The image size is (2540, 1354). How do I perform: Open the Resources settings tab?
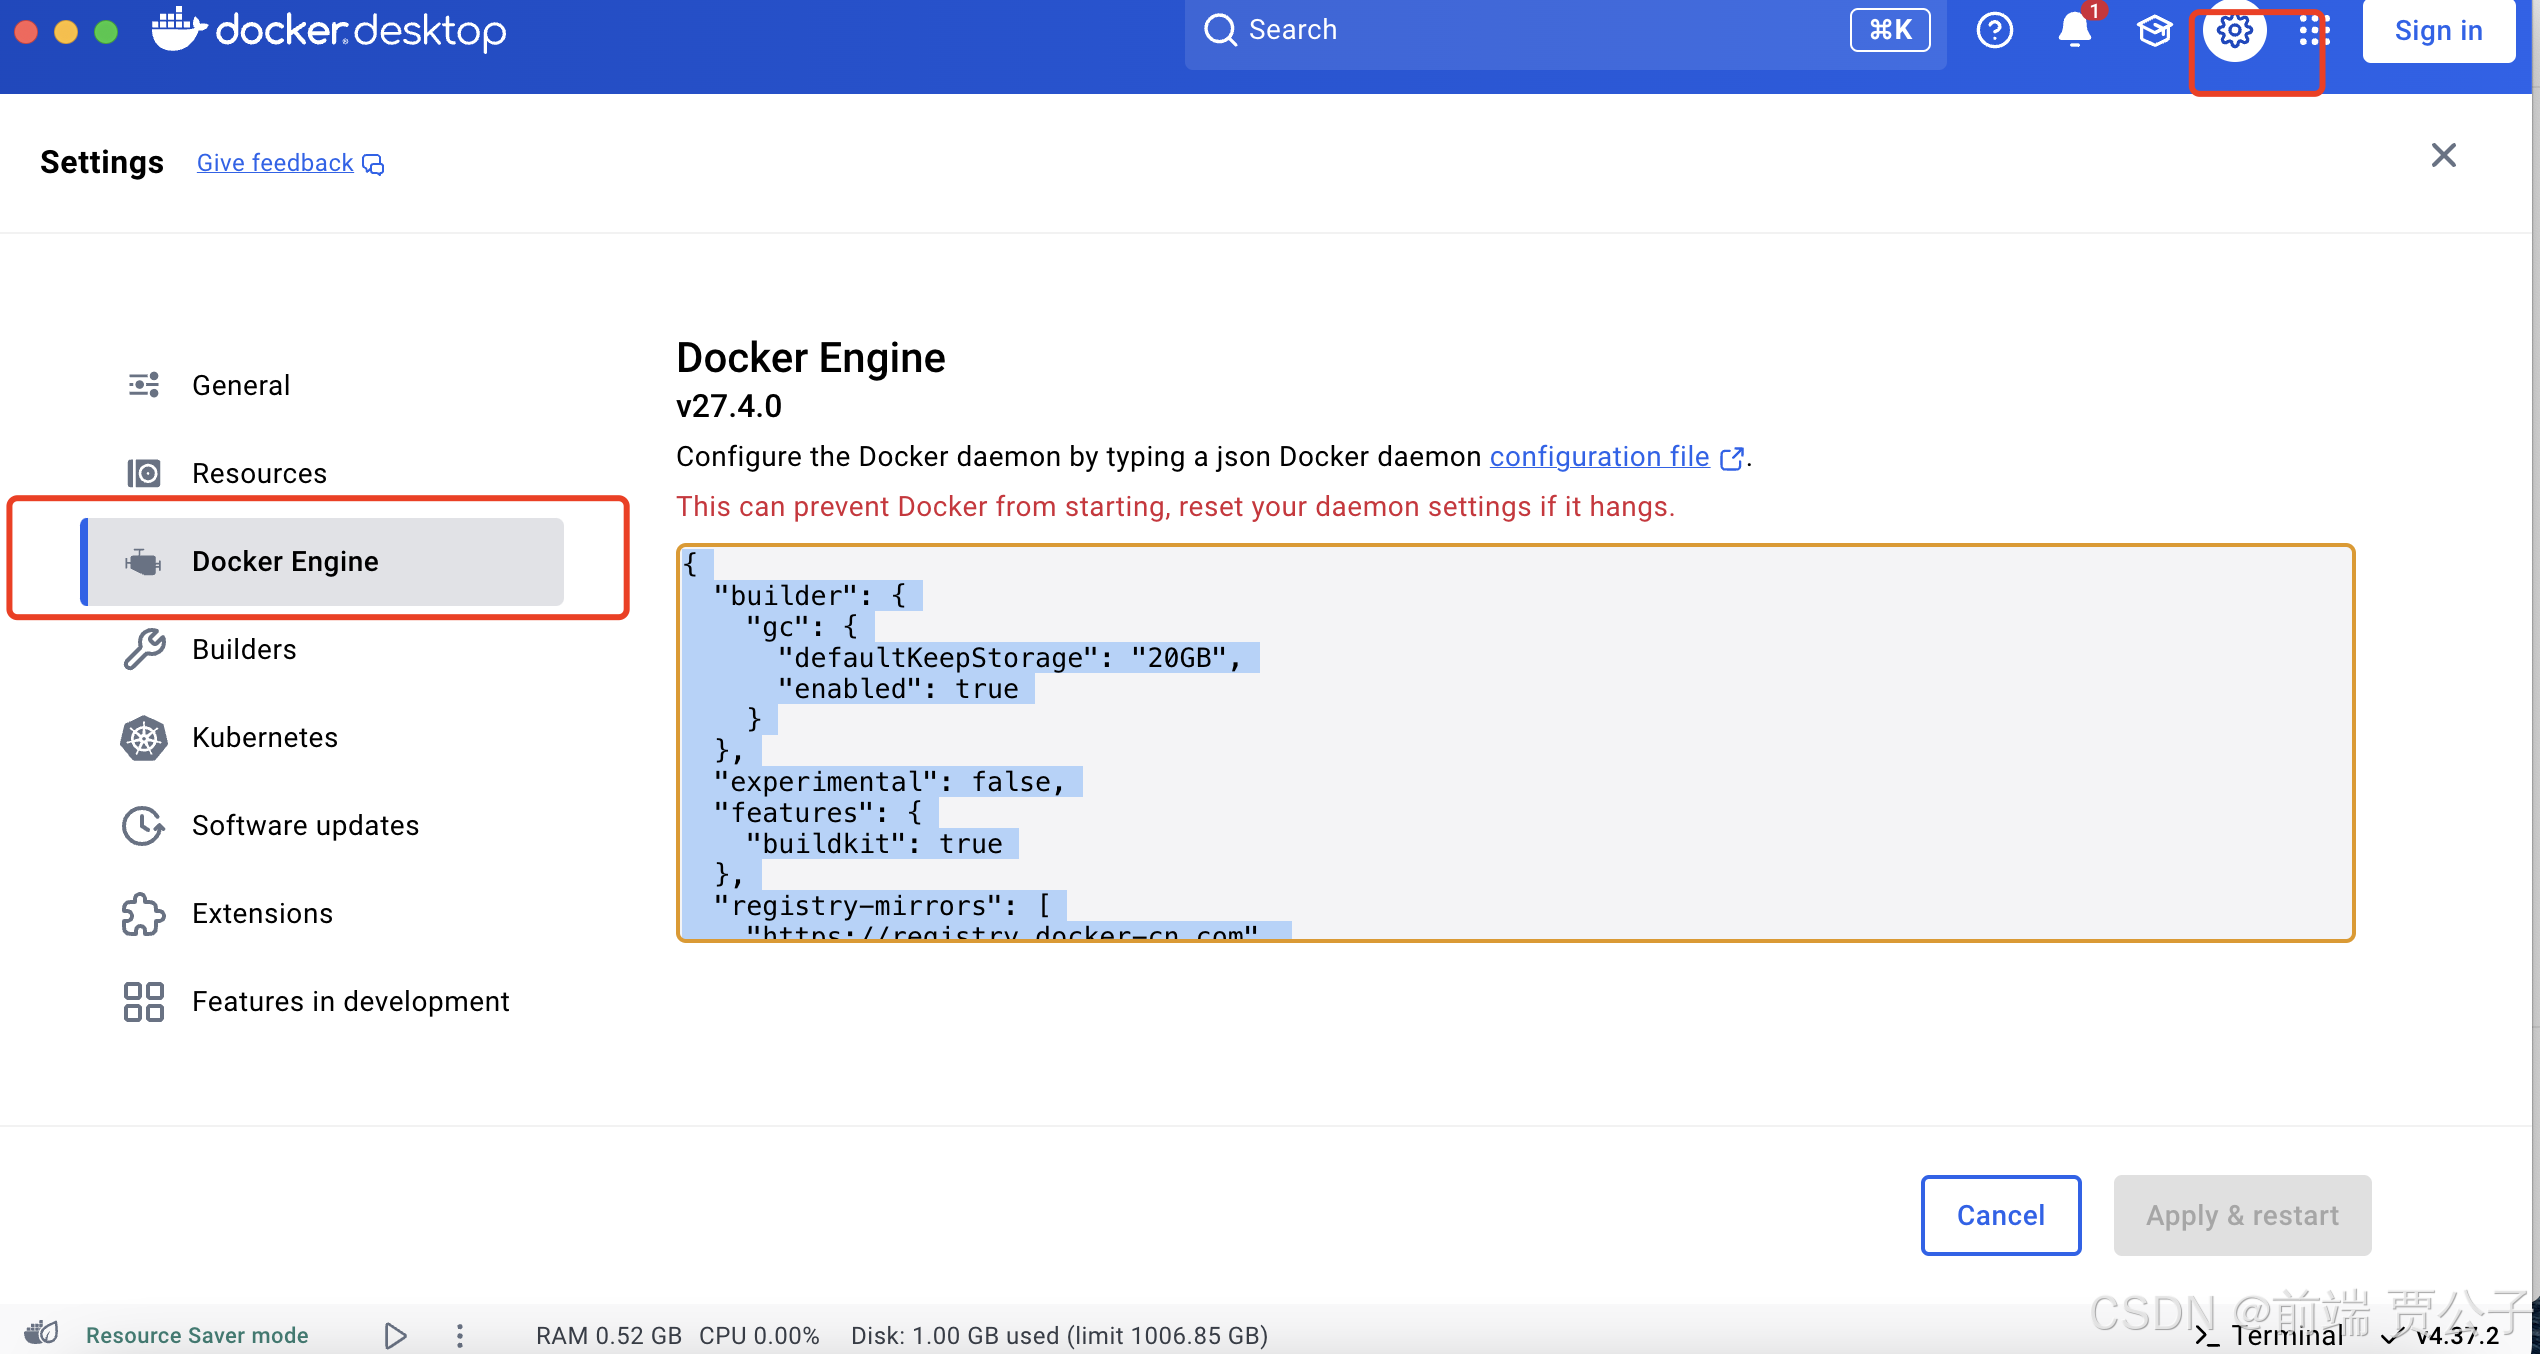click(x=322, y=473)
